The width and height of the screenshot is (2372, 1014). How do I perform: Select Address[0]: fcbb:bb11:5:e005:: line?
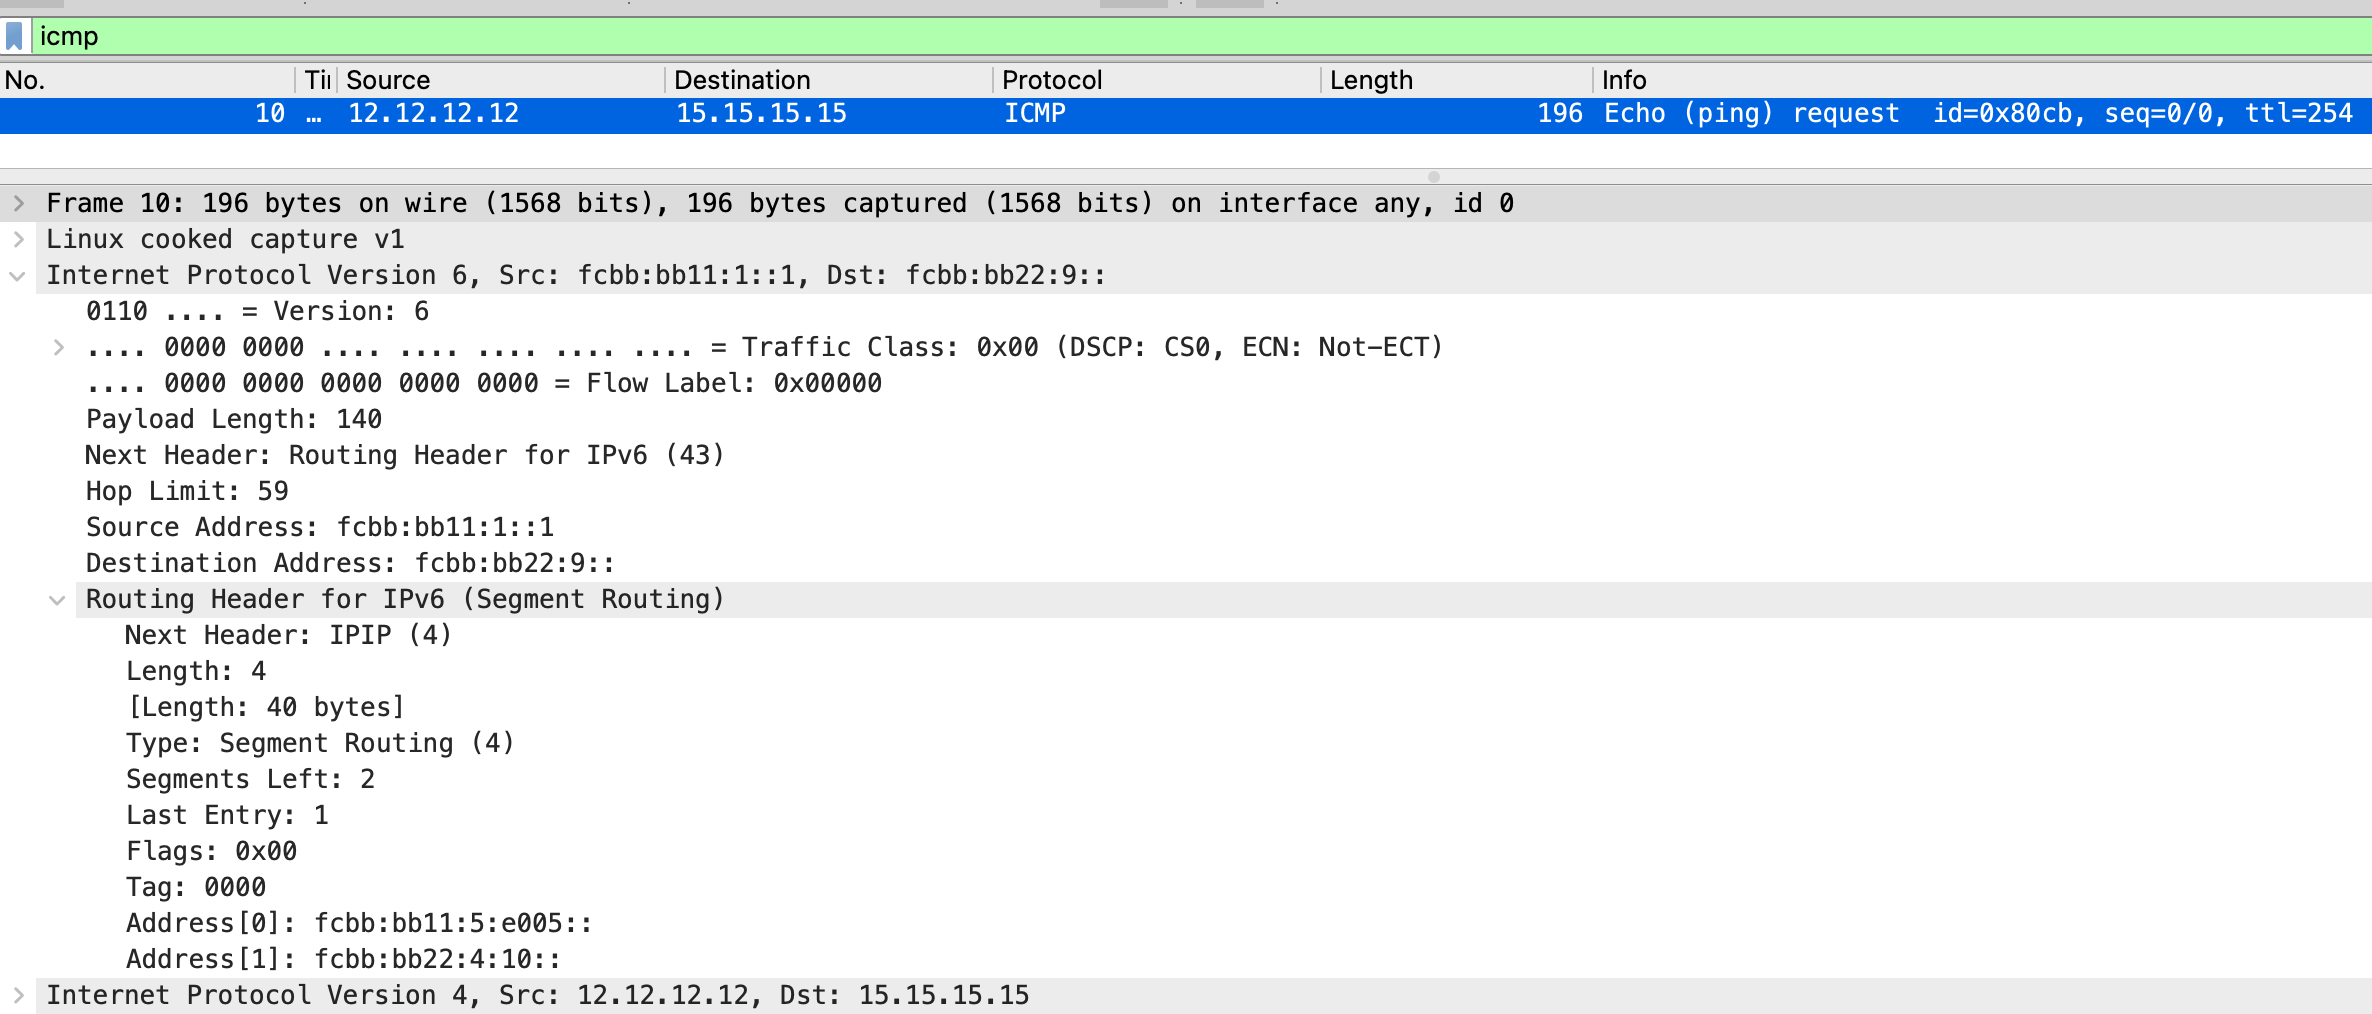click(x=359, y=924)
